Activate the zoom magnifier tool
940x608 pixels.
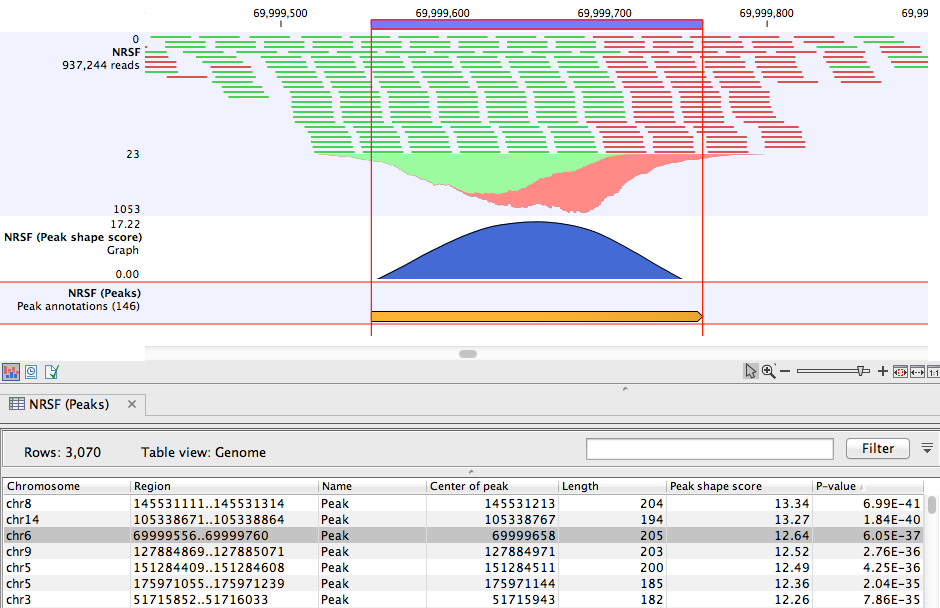click(768, 371)
